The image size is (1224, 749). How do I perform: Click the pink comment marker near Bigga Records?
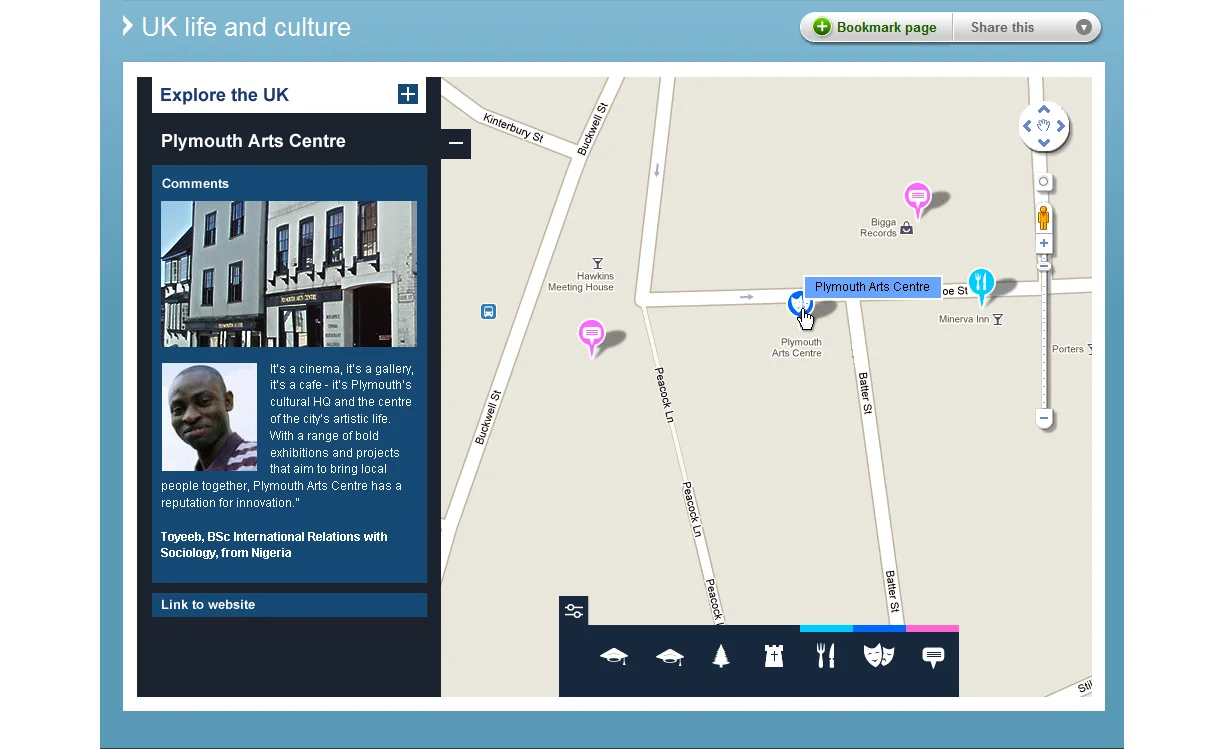coord(917,200)
